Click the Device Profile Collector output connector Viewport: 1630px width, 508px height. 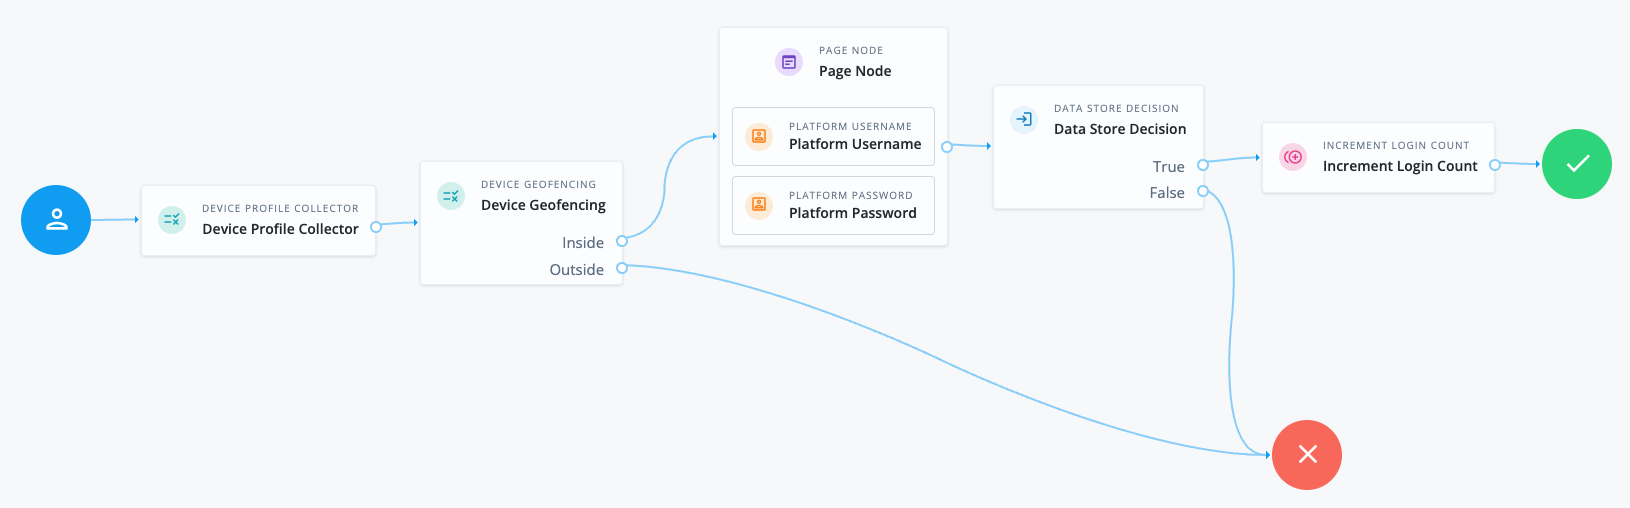[x=376, y=227]
